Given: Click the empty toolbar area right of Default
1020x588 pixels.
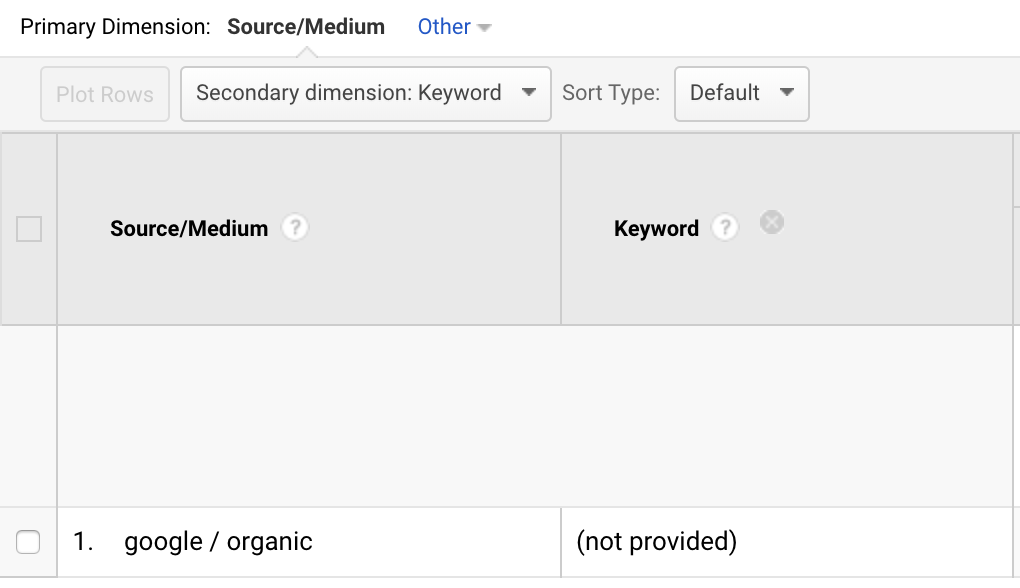Looking at the screenshot, I should (x=910, y=94).
